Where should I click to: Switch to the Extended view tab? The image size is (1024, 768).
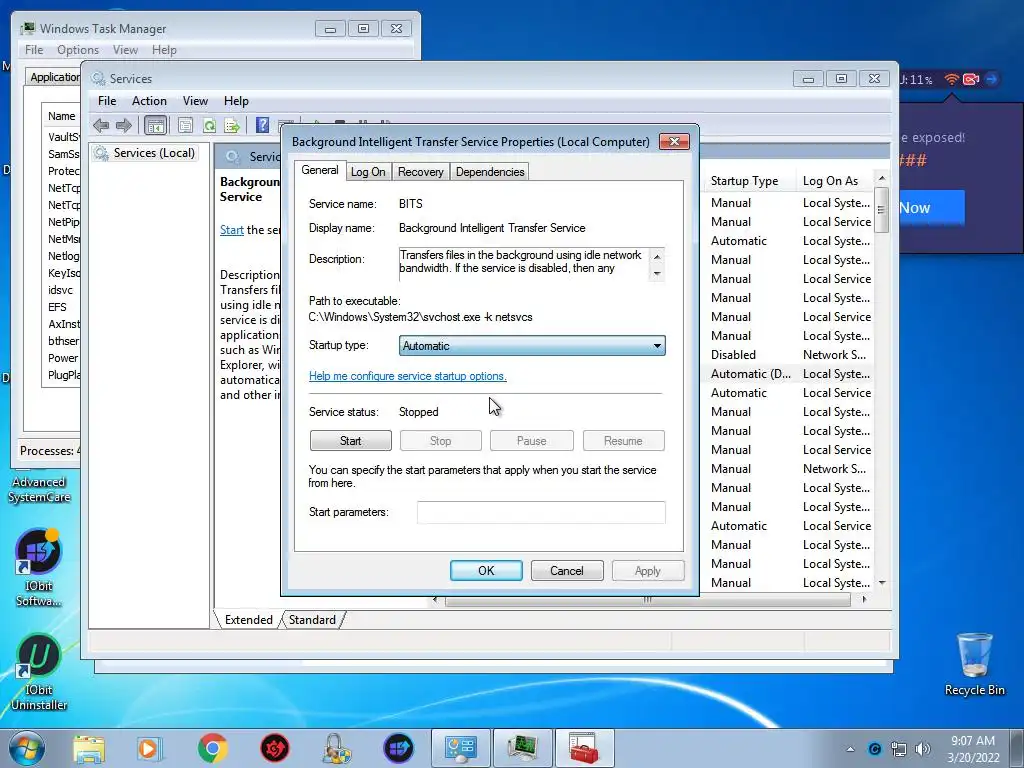[248, 620]
